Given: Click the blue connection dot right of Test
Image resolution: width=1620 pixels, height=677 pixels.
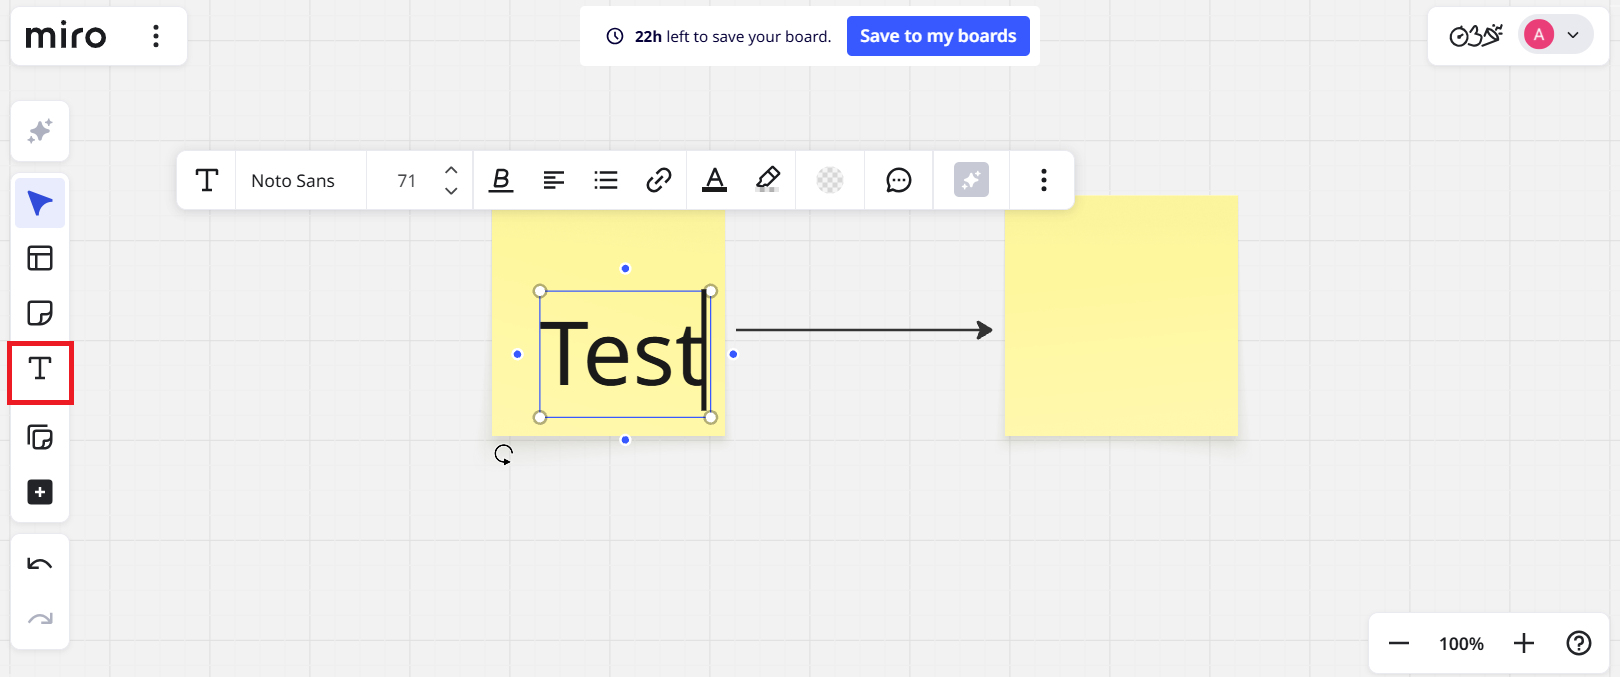Looking at the screenshot, I should tap(733, 354).
